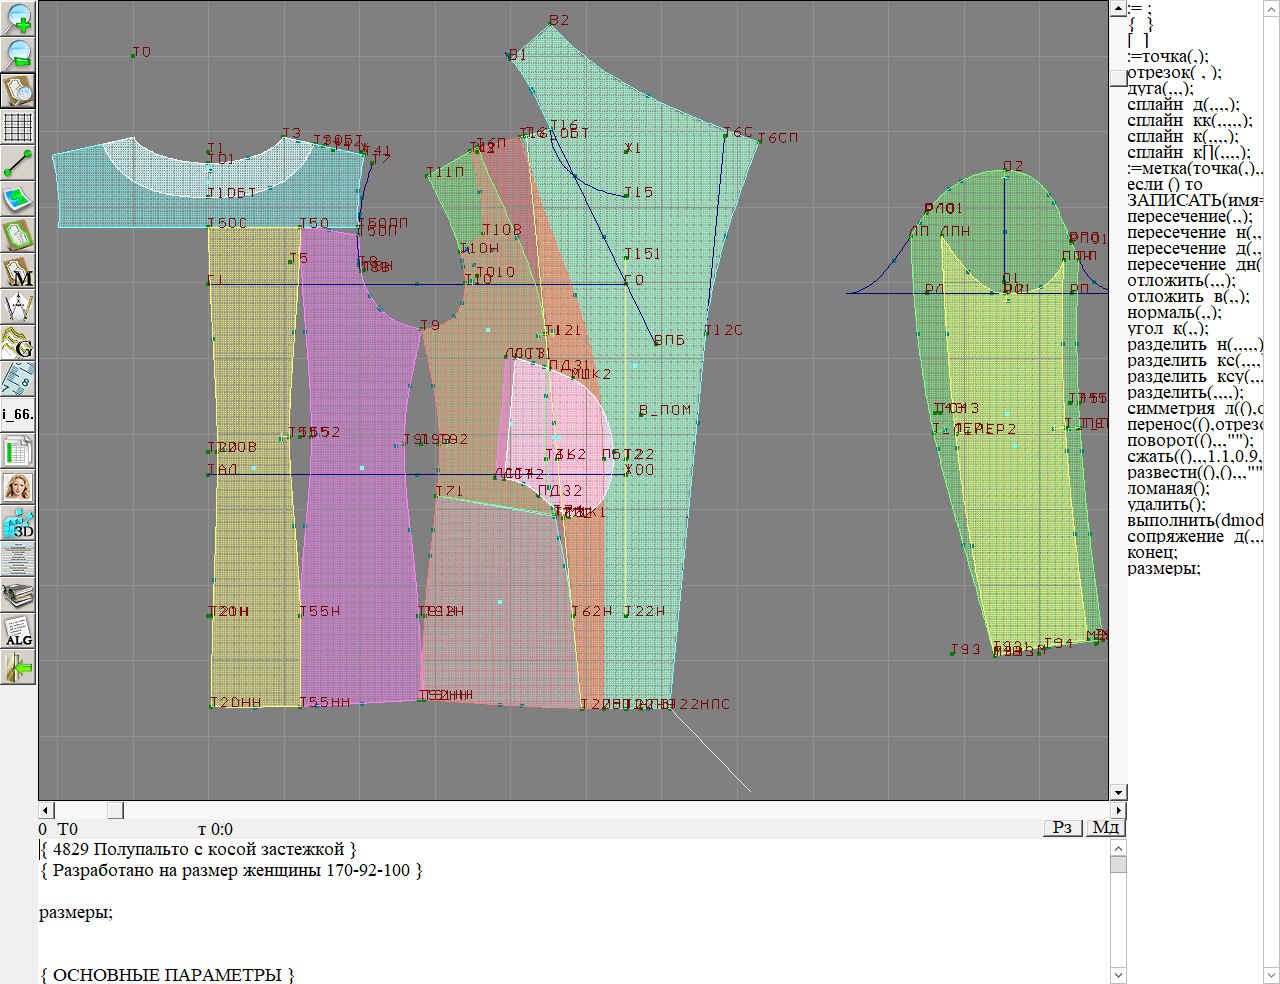Click the code editor scroll-down arrow

[1118, 975]
